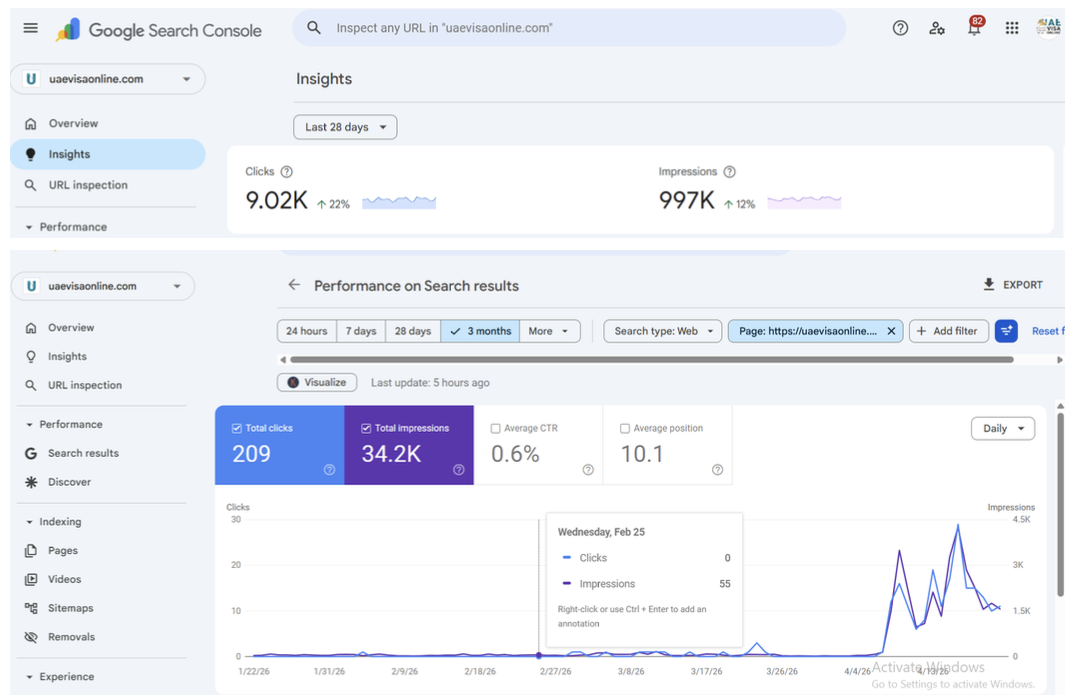Click the Sitemaps icon in sidebar
The image size is (1076, 698).
(31, 608)
